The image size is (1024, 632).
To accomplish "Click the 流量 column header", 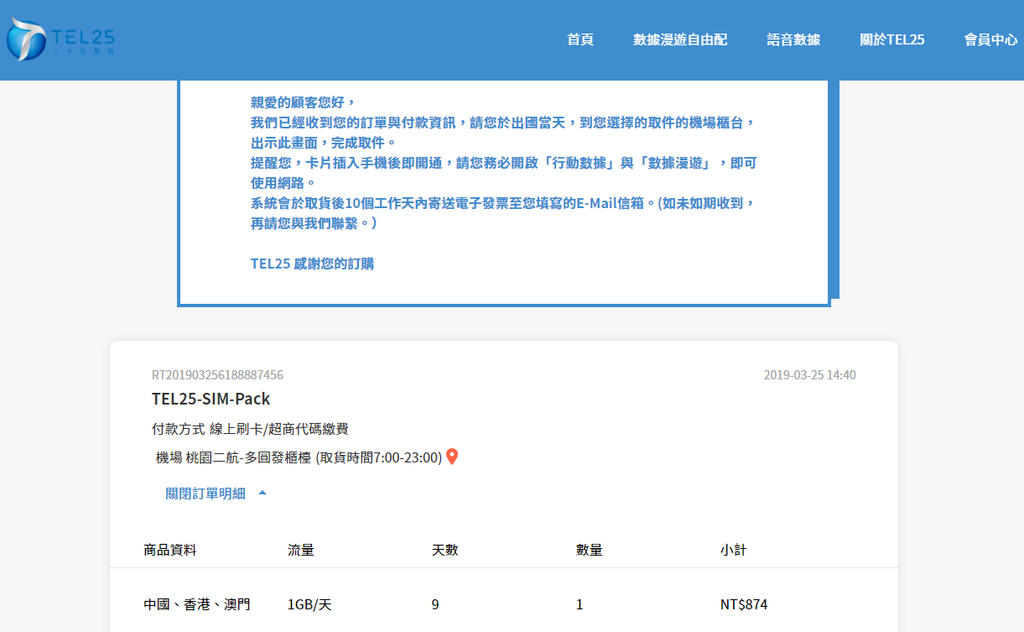I will tap(300, 550).
